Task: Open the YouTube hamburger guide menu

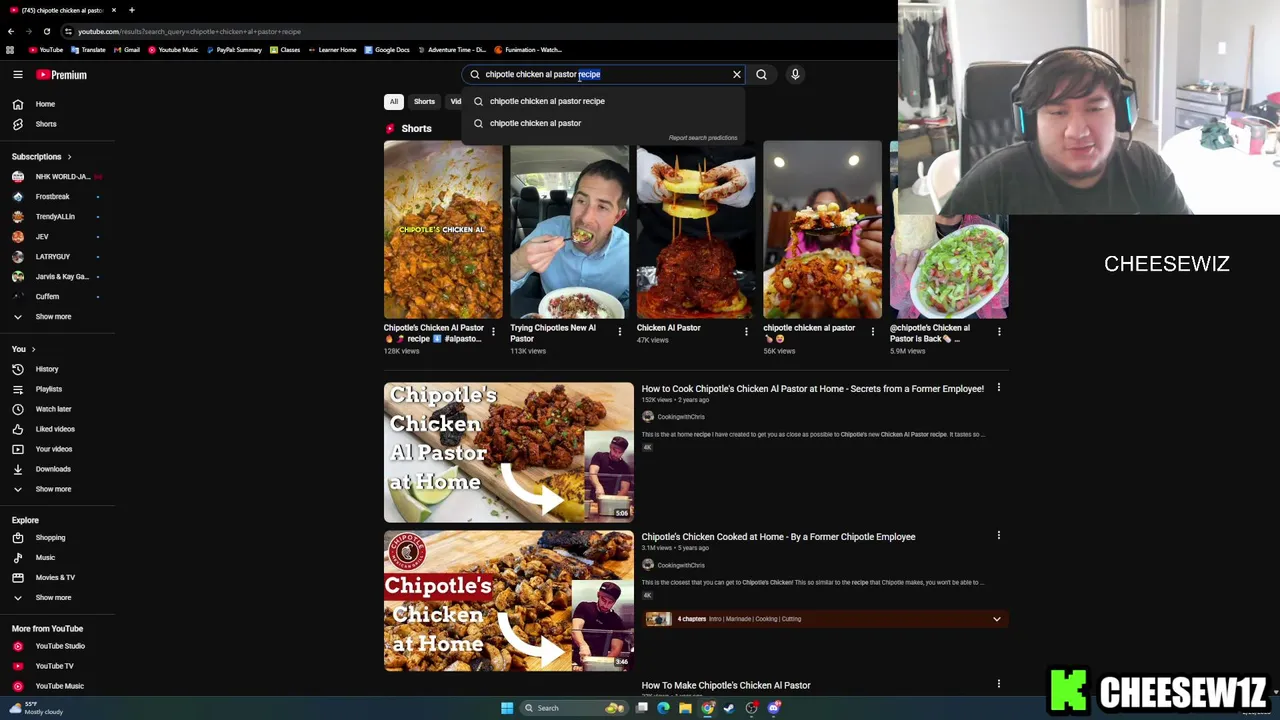Action: coord(18,75)
